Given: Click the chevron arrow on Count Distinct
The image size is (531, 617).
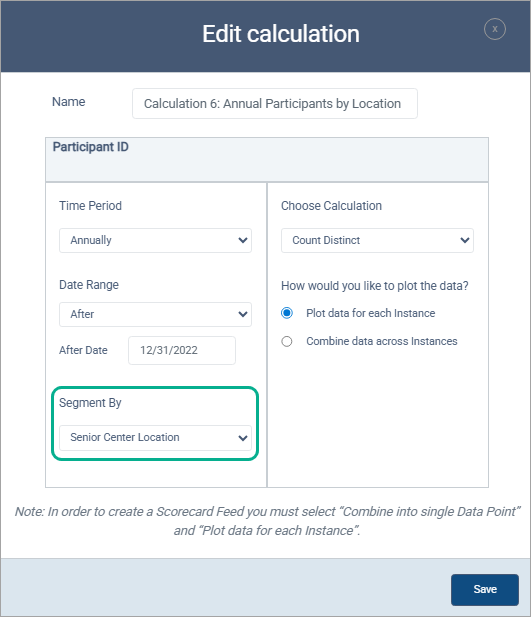Looking at the screenshot, I should (x=465, y=240).
